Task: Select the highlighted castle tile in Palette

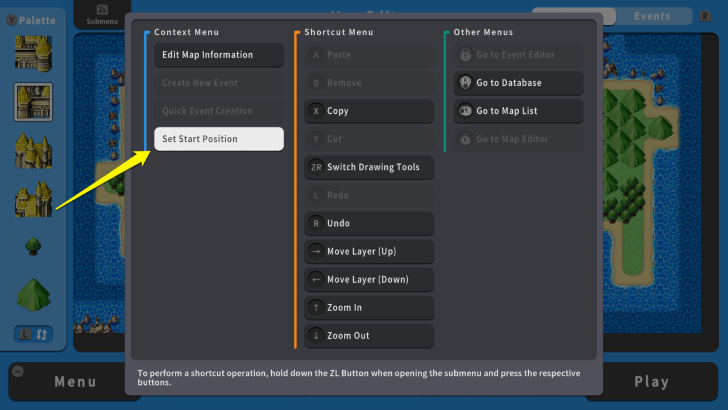Action: pos(33,102)
